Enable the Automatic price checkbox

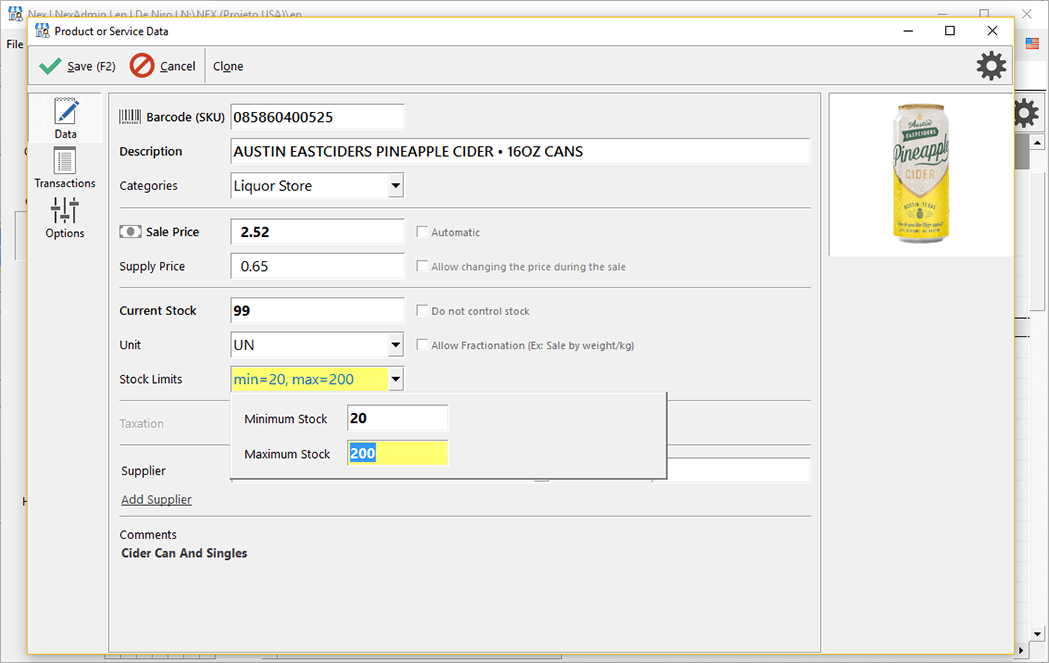pos(422,231)
